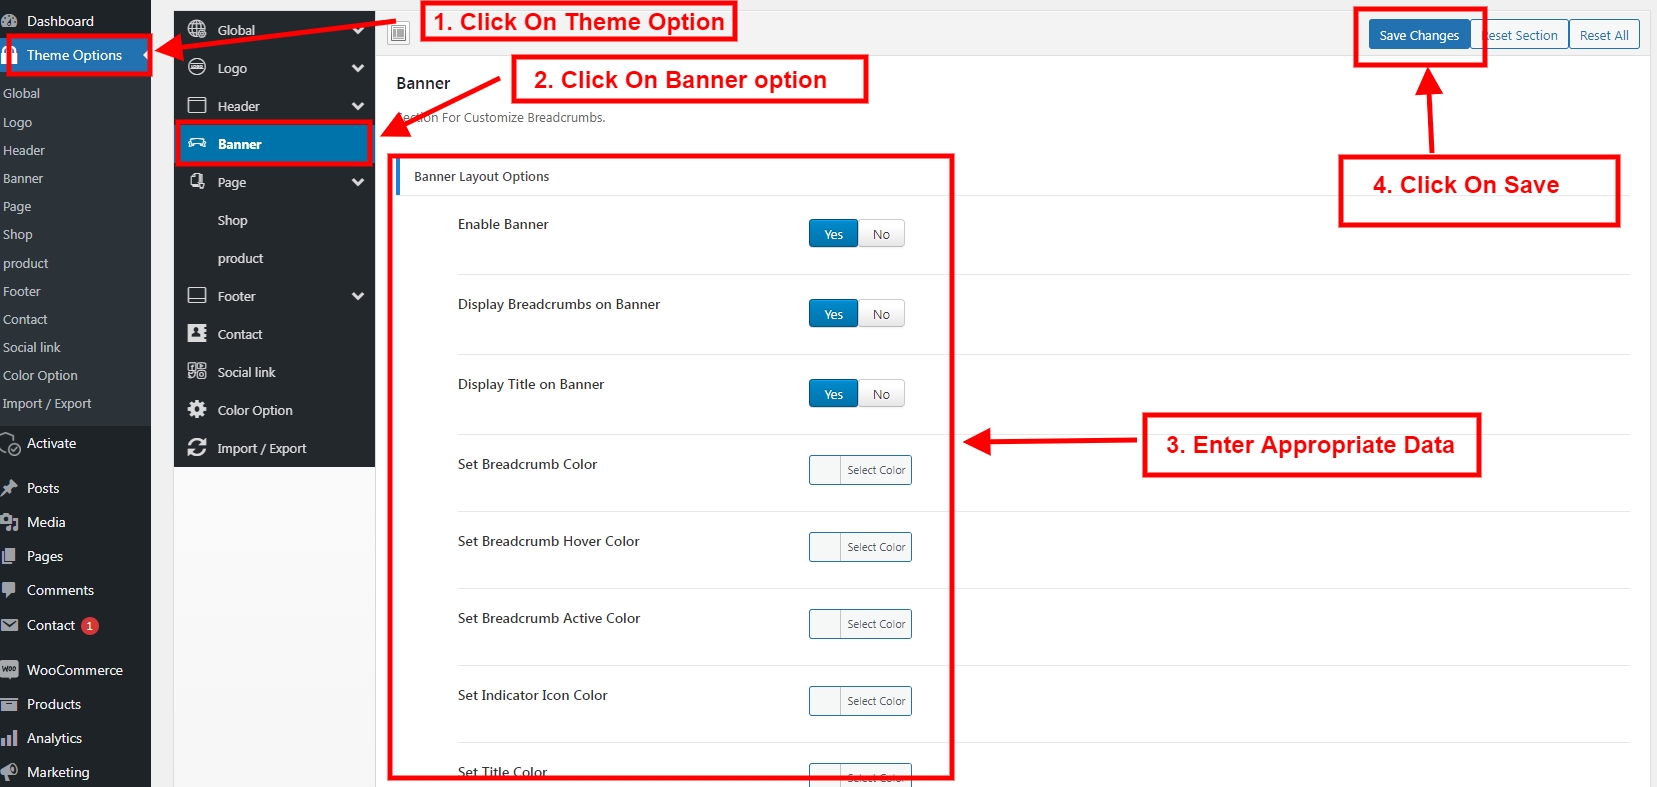
Task: Open the Set Indicator Icon Color picker
Action: (860, 701)
